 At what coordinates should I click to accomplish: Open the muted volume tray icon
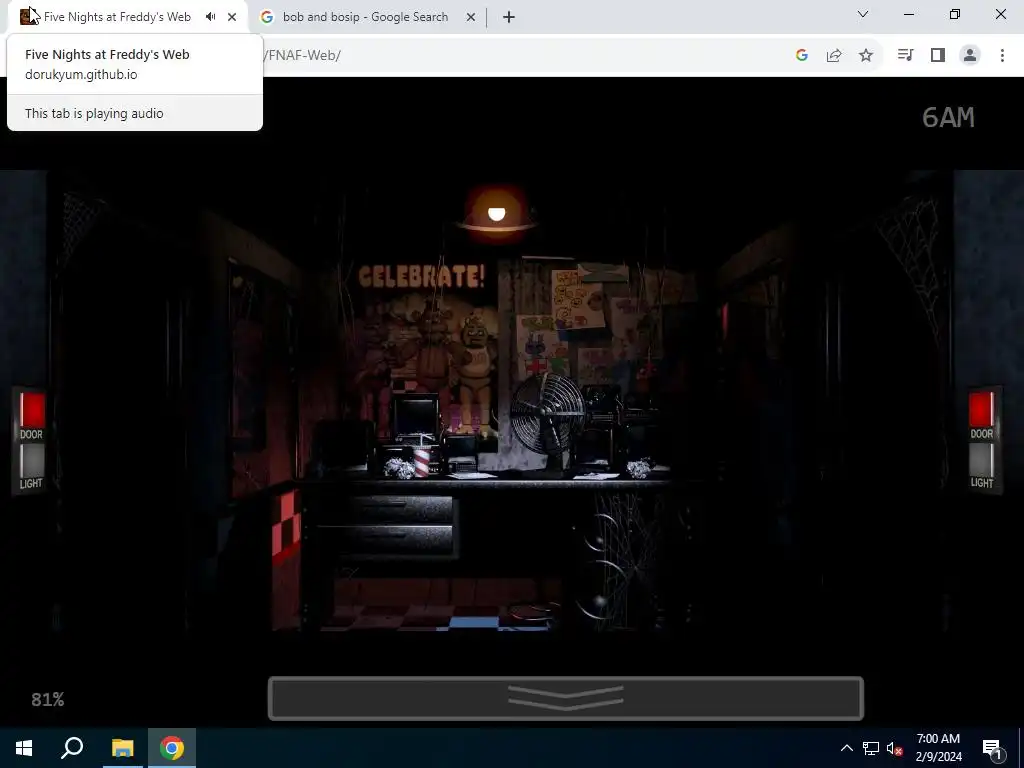pos(894,748)
